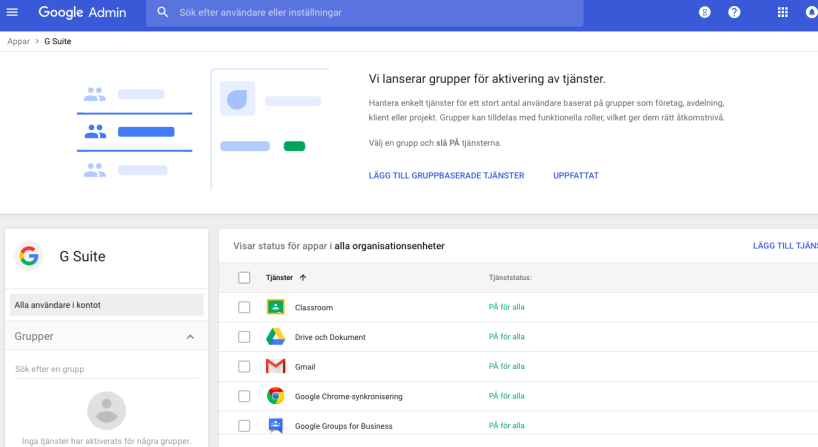Image resolution: width=818 pixels, height=447 pixels.
Task: Click the search magnifier icon
Action: click(163, 12)
